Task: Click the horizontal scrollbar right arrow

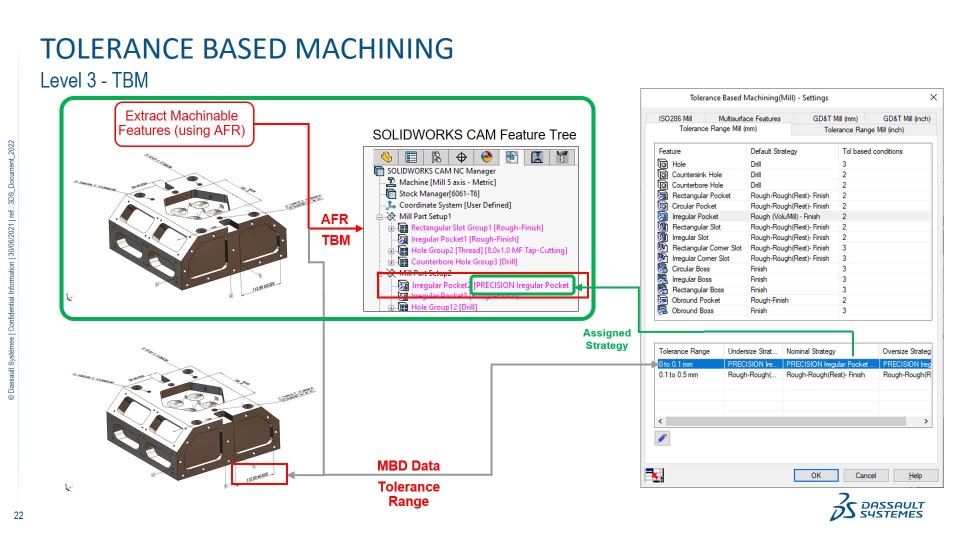Action: (x=926, y=421)
